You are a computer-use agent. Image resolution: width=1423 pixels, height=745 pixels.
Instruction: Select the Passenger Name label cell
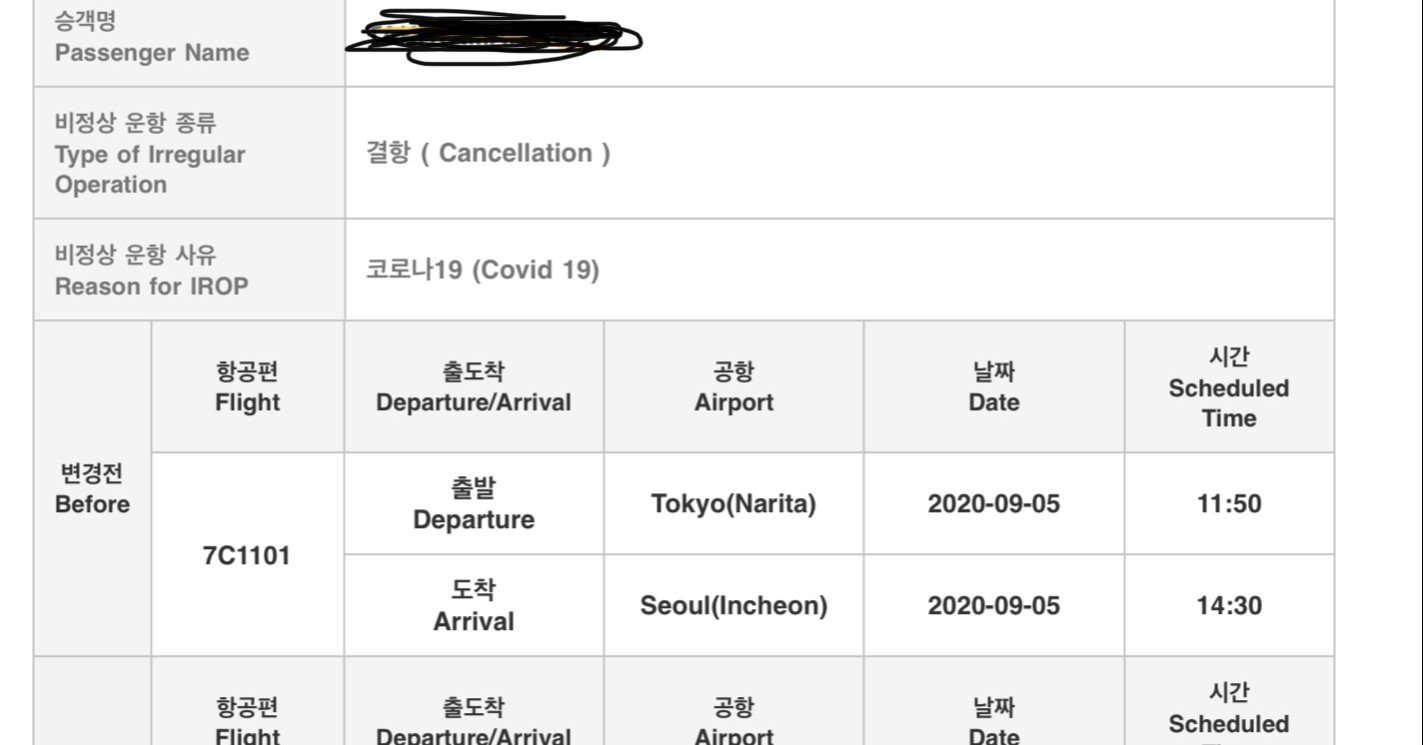coord(189,43)
